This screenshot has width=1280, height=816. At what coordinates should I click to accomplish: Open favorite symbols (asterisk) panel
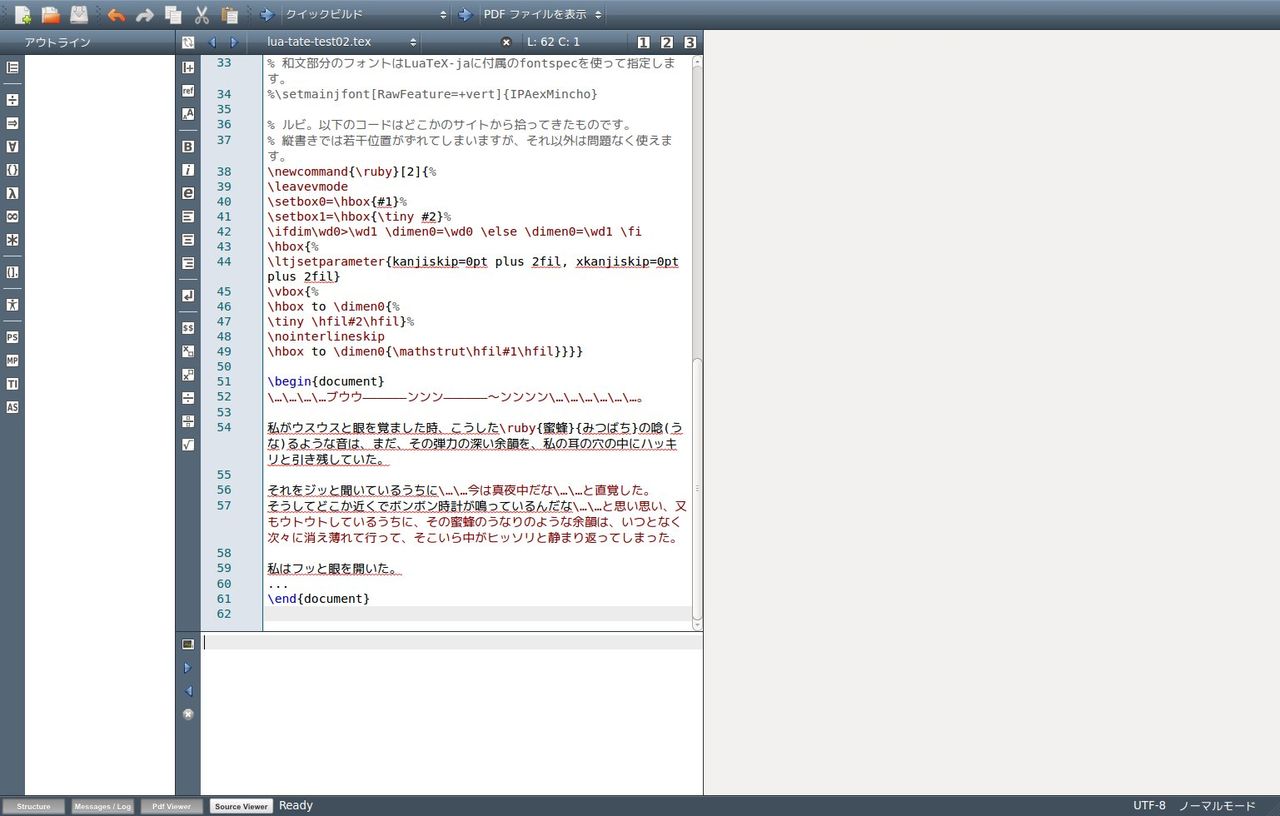[12, 240]
